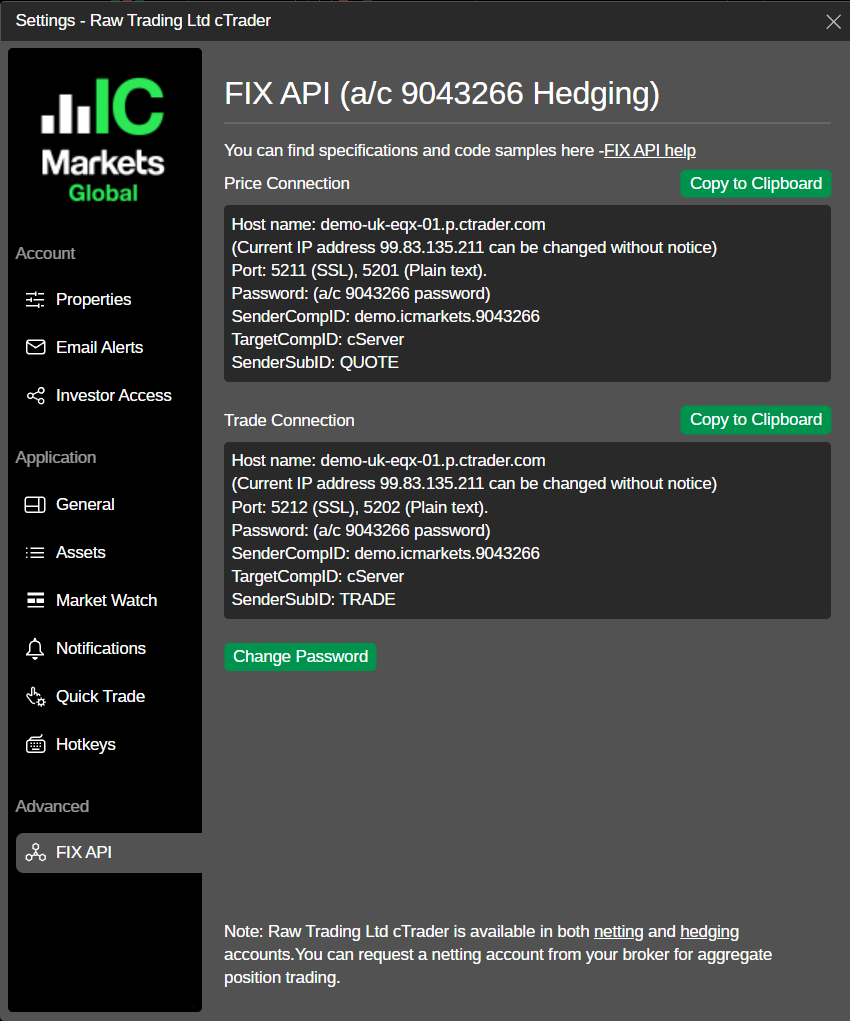850x1021 pixels.
Task: Click the FIX API nodes icon
Action: [35, 852]
